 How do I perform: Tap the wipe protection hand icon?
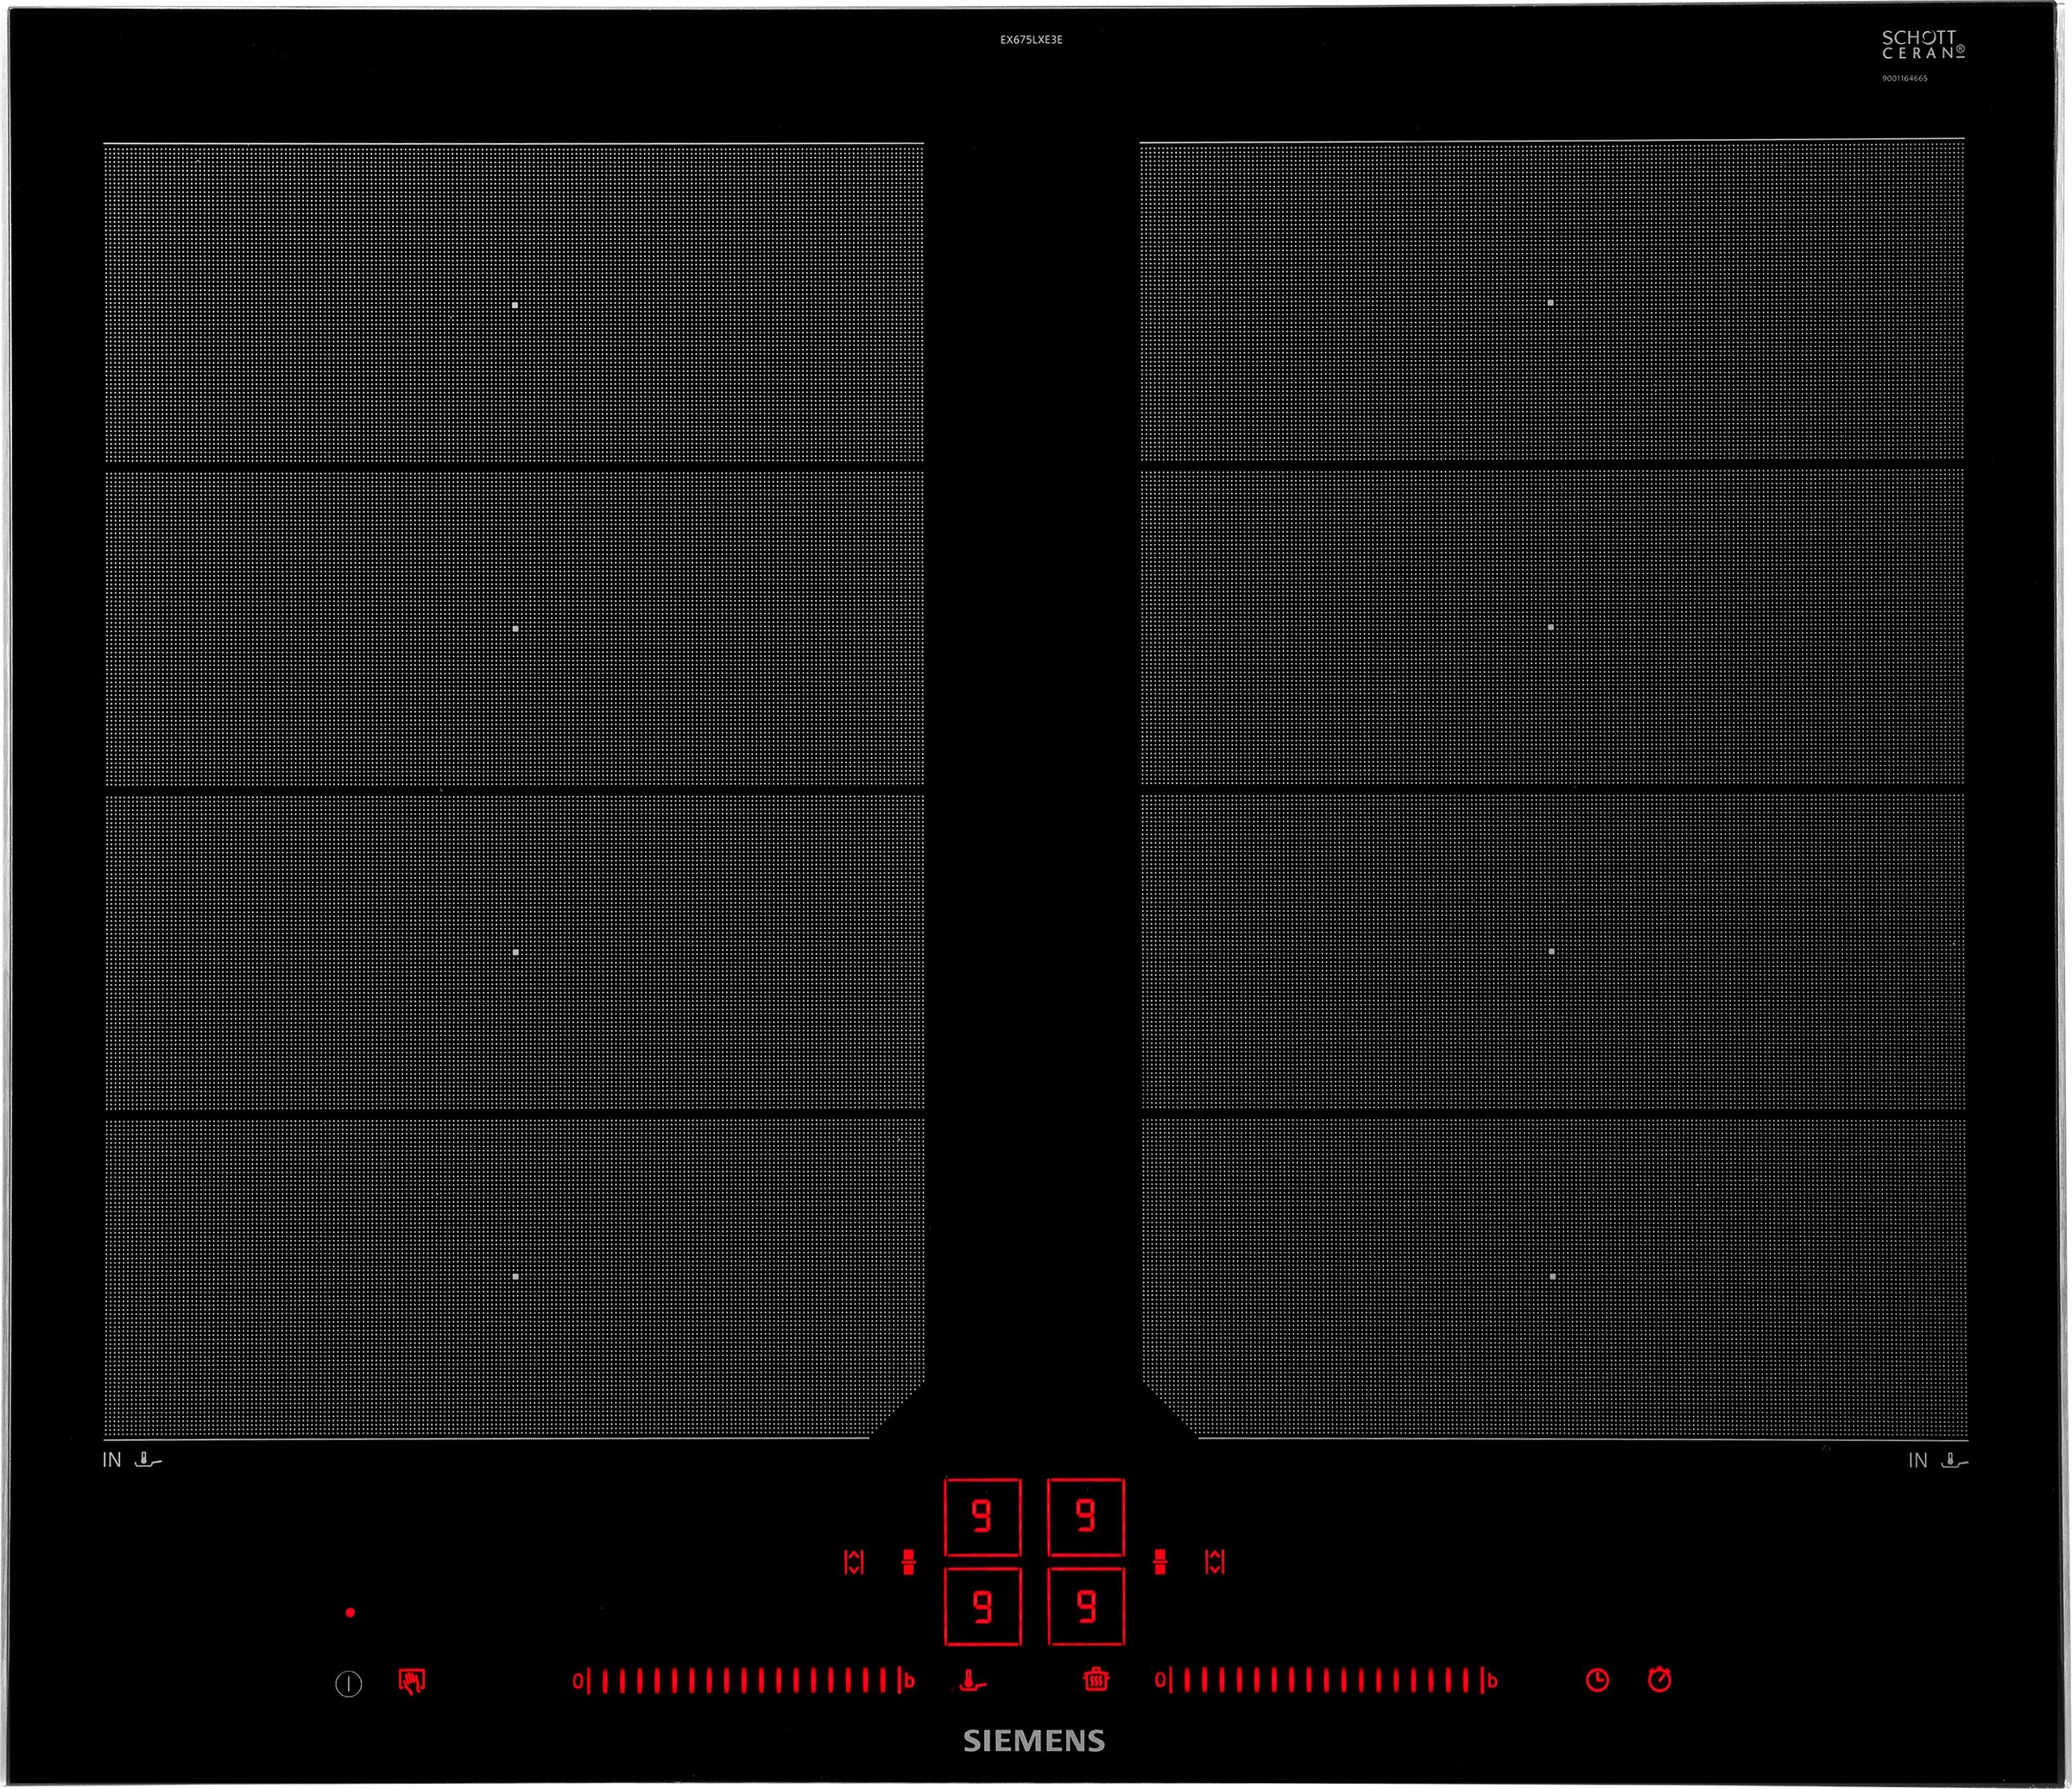pos(411,1681)
